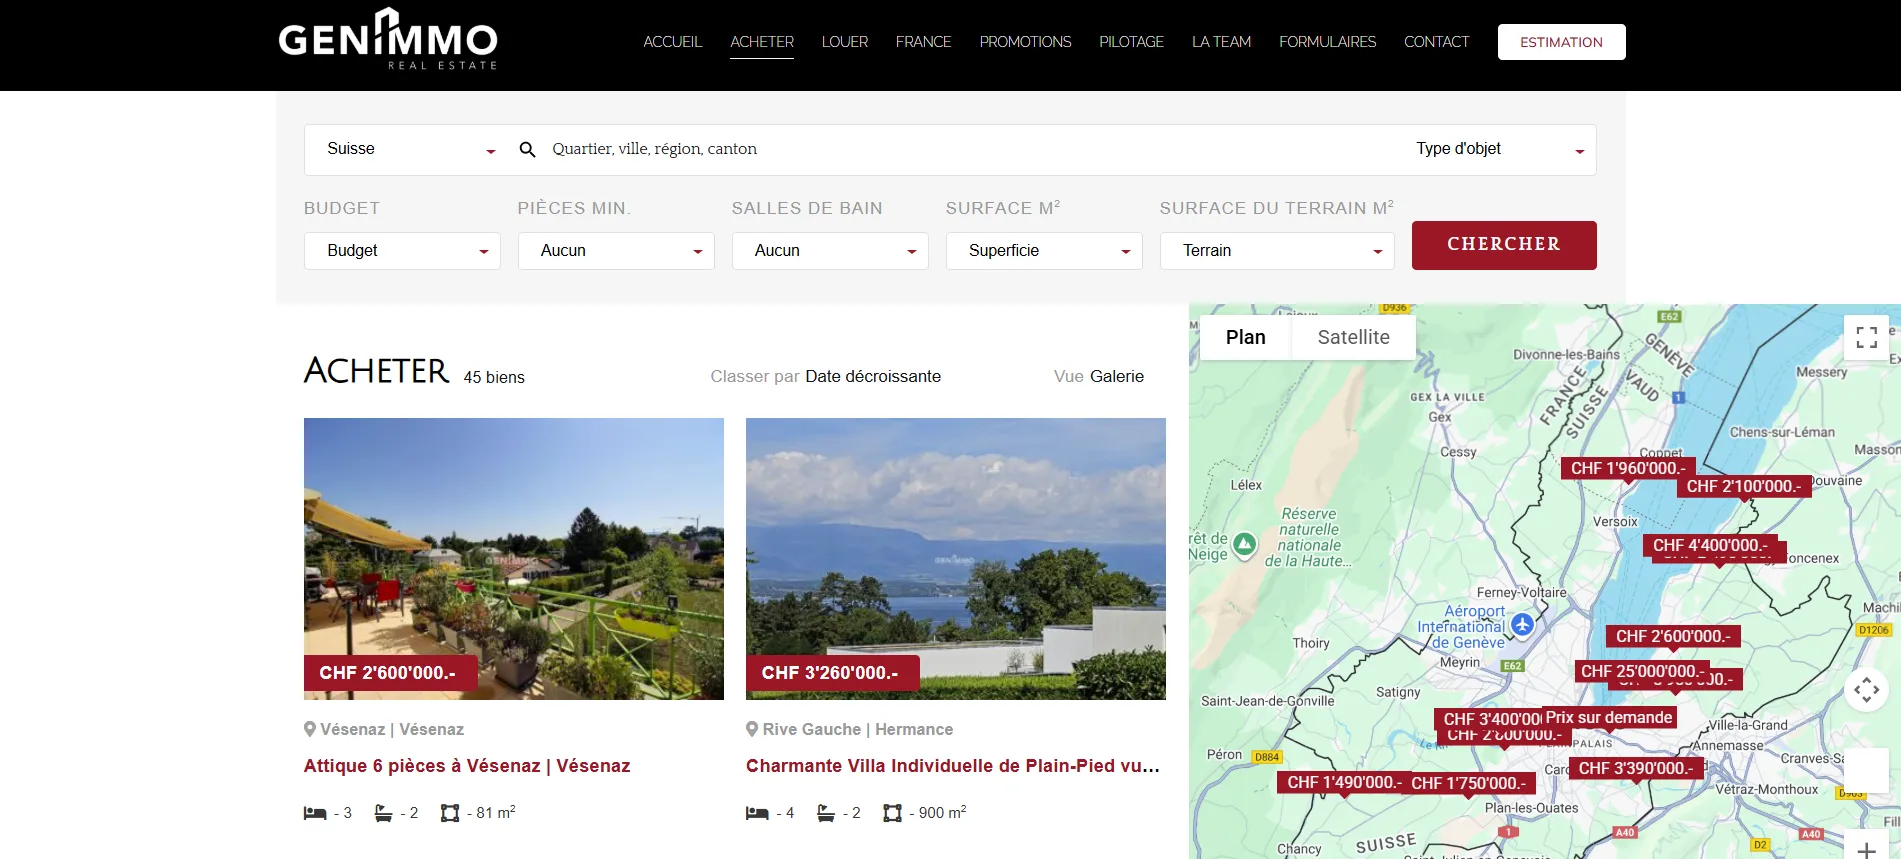
Task: Open the Type d'objet dropdown
Action: [1499, 149]
